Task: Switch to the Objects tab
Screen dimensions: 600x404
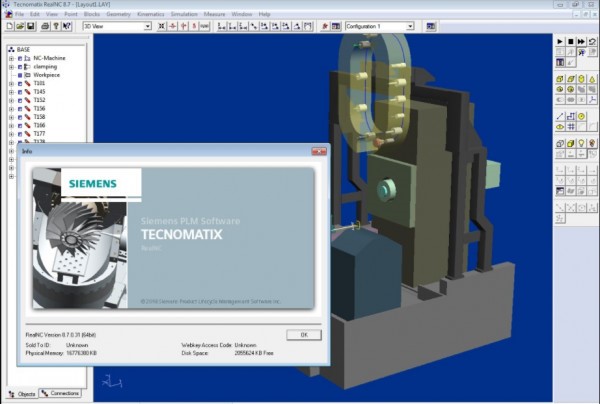Action: click(22, 394)
